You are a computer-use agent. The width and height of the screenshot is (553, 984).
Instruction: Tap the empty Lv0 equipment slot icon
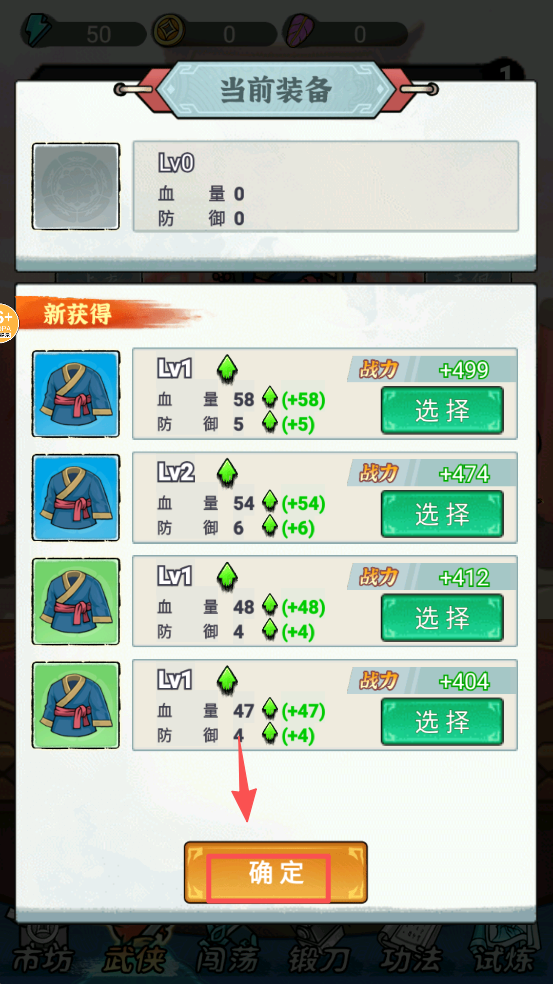tap(76, 186)
